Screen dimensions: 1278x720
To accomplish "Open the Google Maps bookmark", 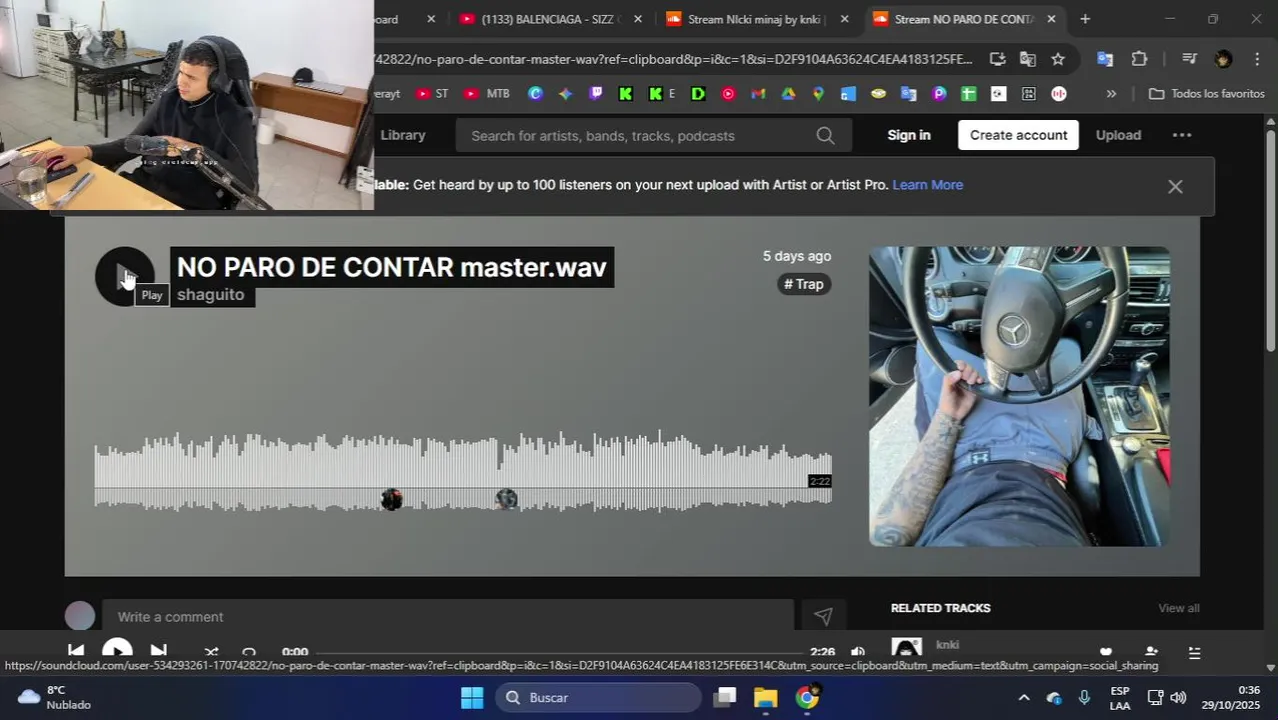I will click(x=818, y=94).
